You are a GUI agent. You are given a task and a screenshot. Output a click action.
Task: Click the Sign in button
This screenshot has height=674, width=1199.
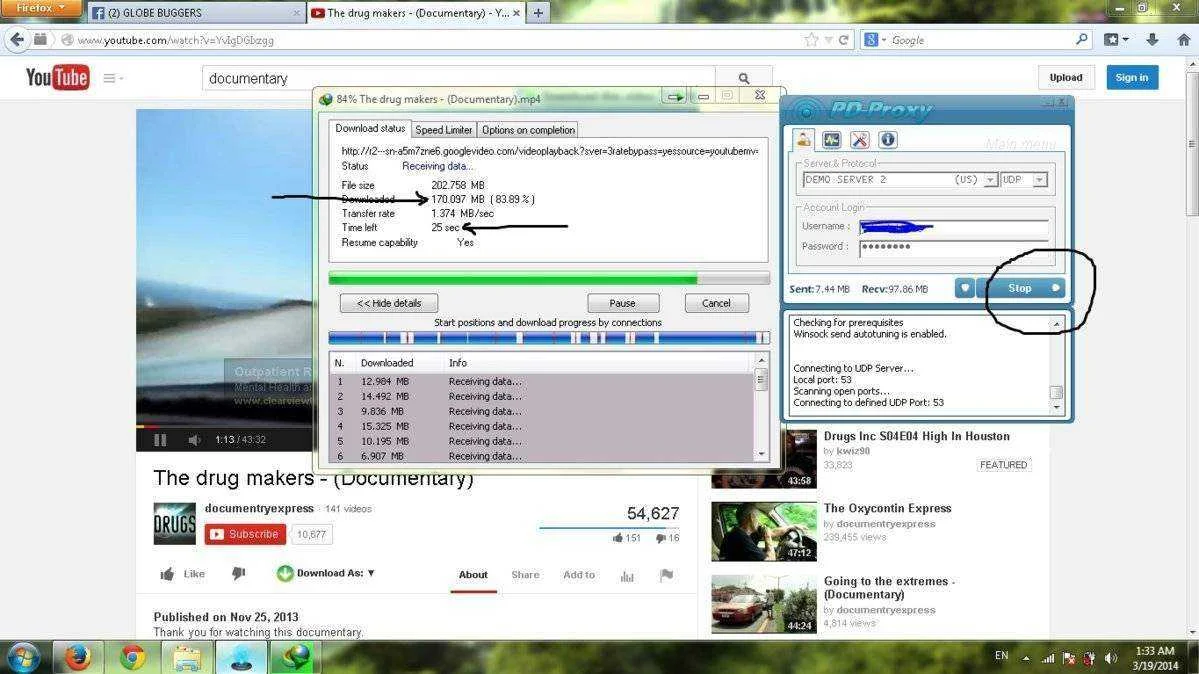point(1132,77)
